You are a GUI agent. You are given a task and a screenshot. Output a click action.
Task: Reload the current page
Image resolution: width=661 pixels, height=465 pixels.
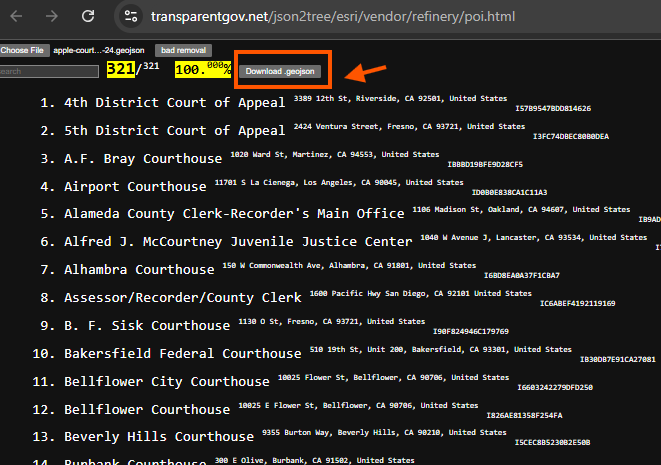pyautogui.click(x=88, y=17)
